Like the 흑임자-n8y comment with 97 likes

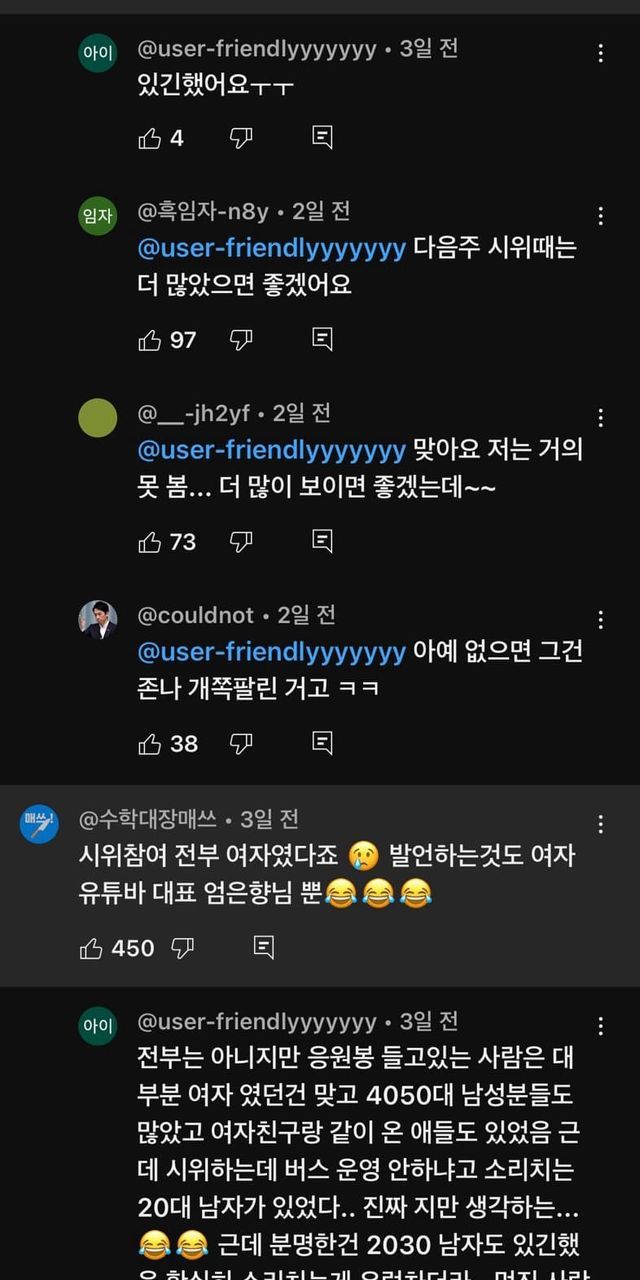[x=150, y=340]
